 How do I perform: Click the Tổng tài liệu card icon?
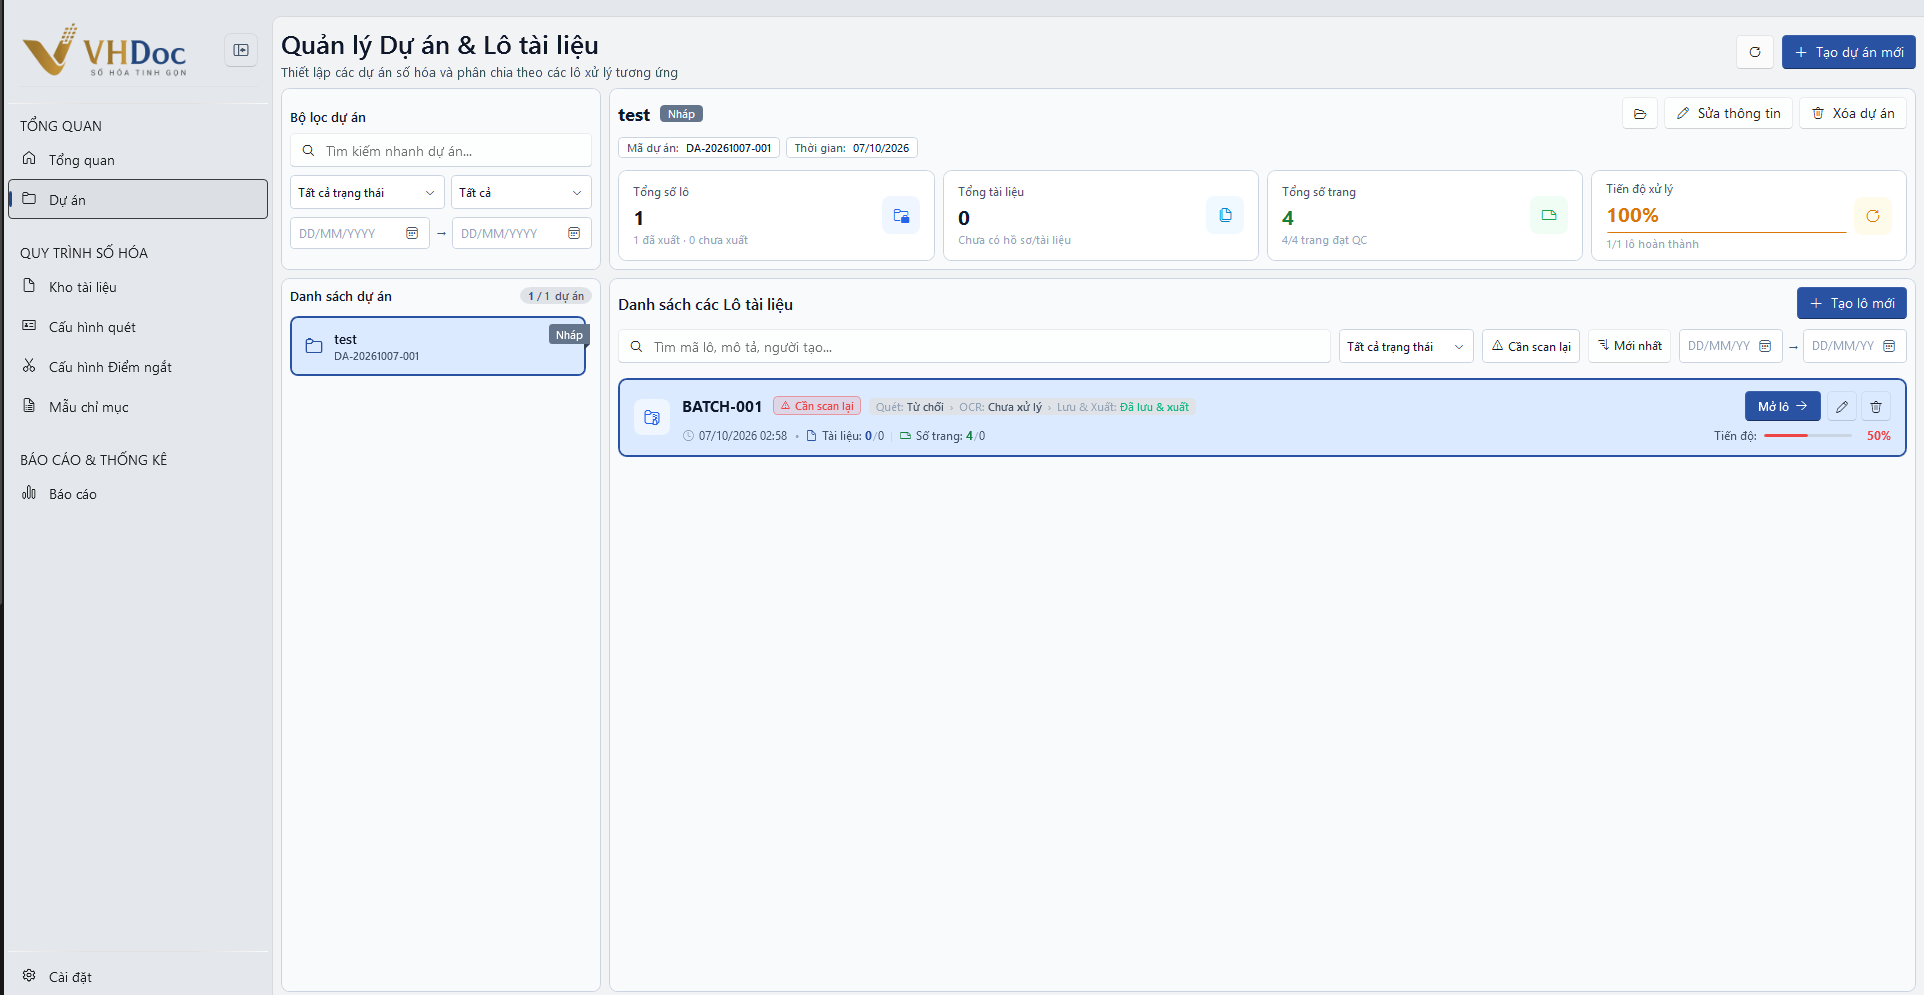pos(1225,216)
